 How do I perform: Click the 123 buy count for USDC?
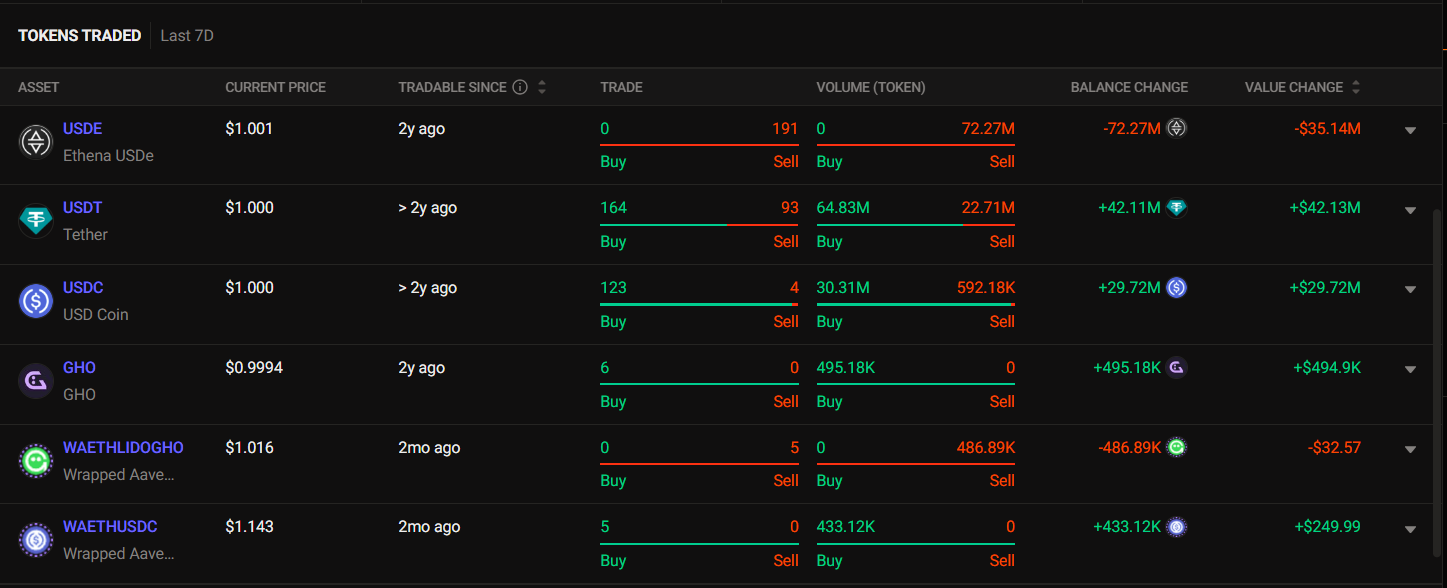click(x=613, y=288)
